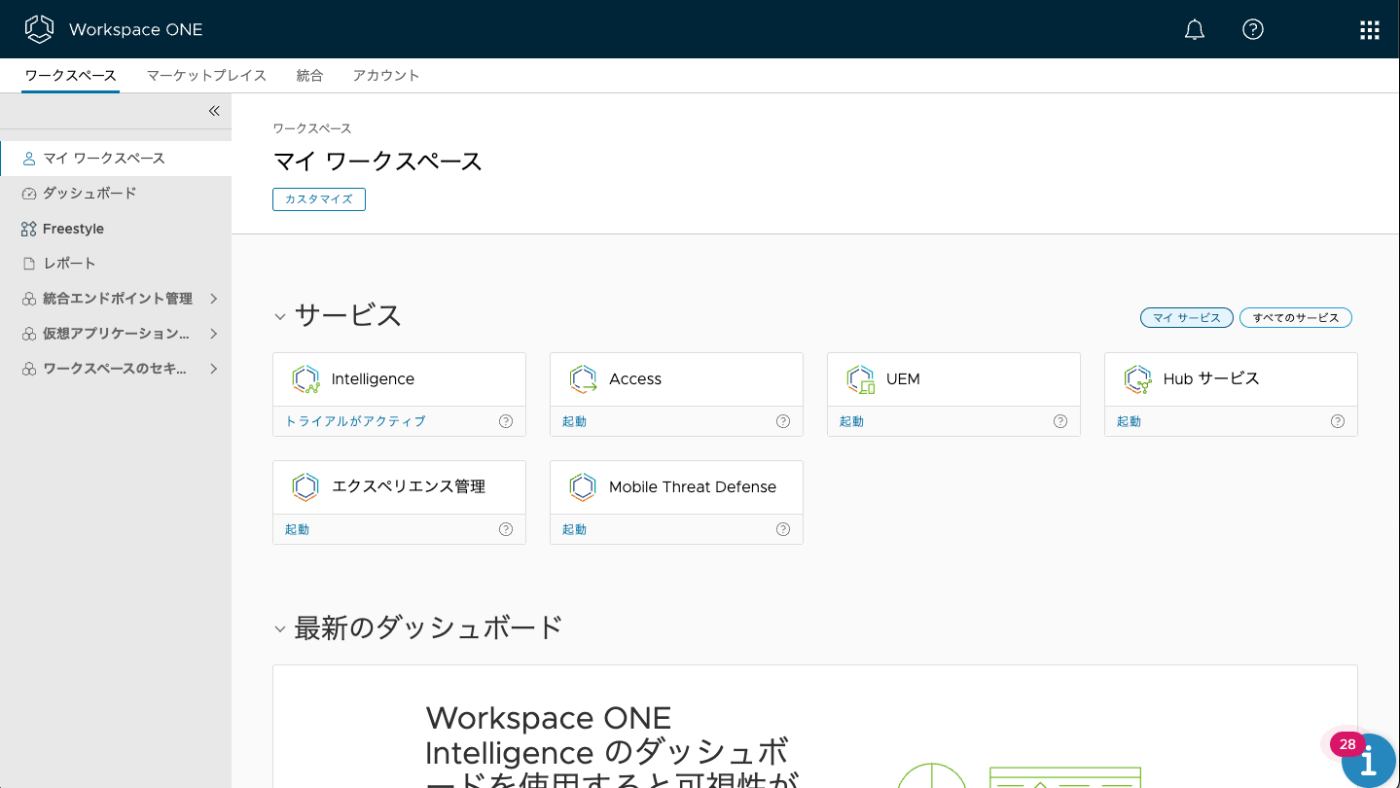Switch to the マーケットプレイス tab
Viewport: 1400px width, 788px height.
coord(207,75)
